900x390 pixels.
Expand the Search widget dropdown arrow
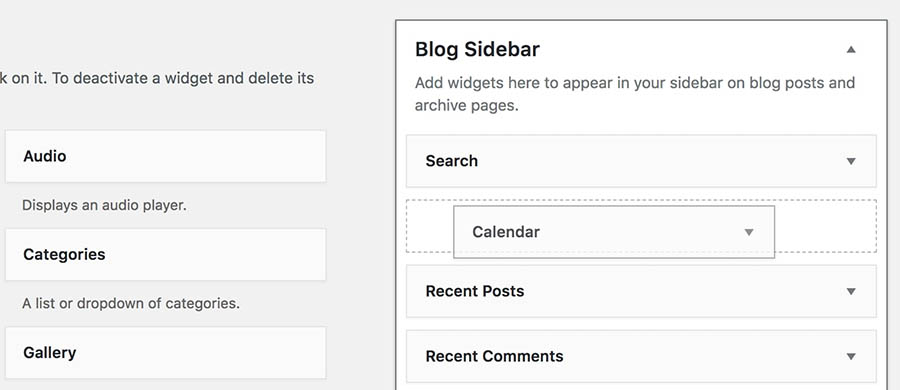click(x=851, y=161)
